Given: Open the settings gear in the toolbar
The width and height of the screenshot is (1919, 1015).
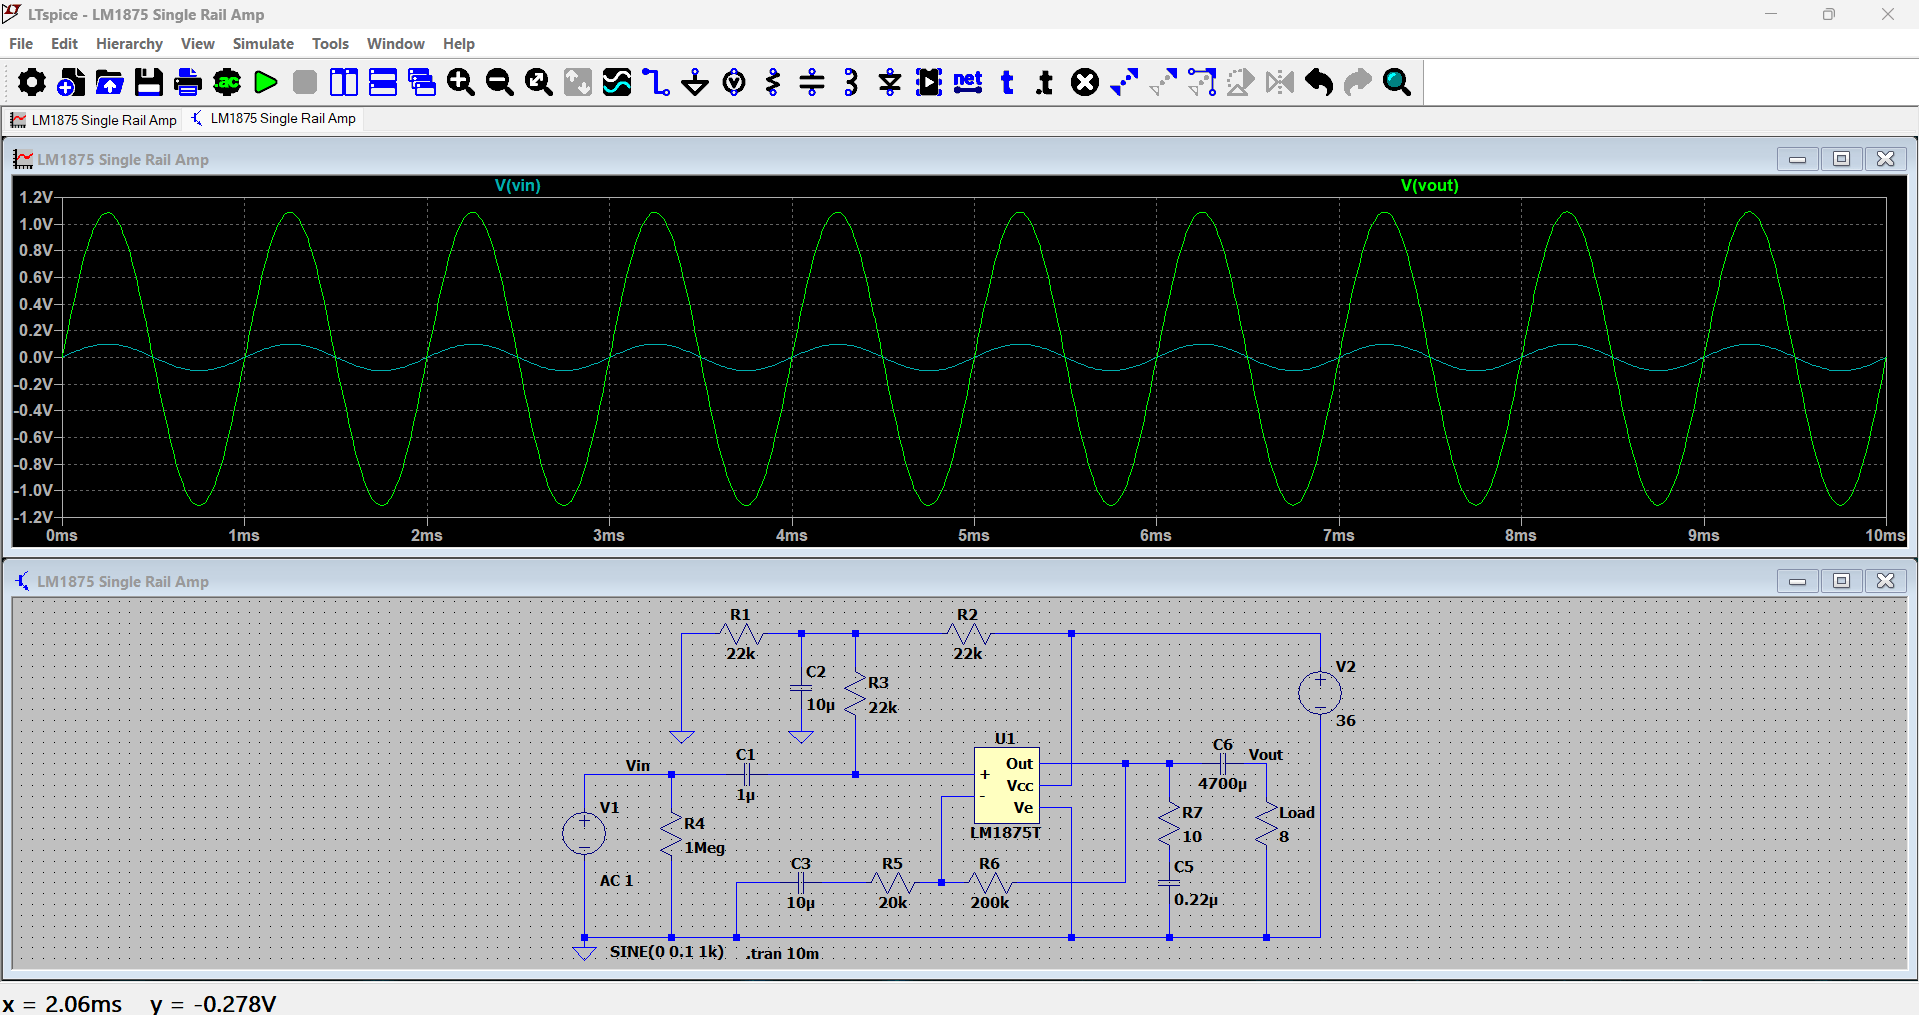Looking at the screenshot, I should [31, 82].
